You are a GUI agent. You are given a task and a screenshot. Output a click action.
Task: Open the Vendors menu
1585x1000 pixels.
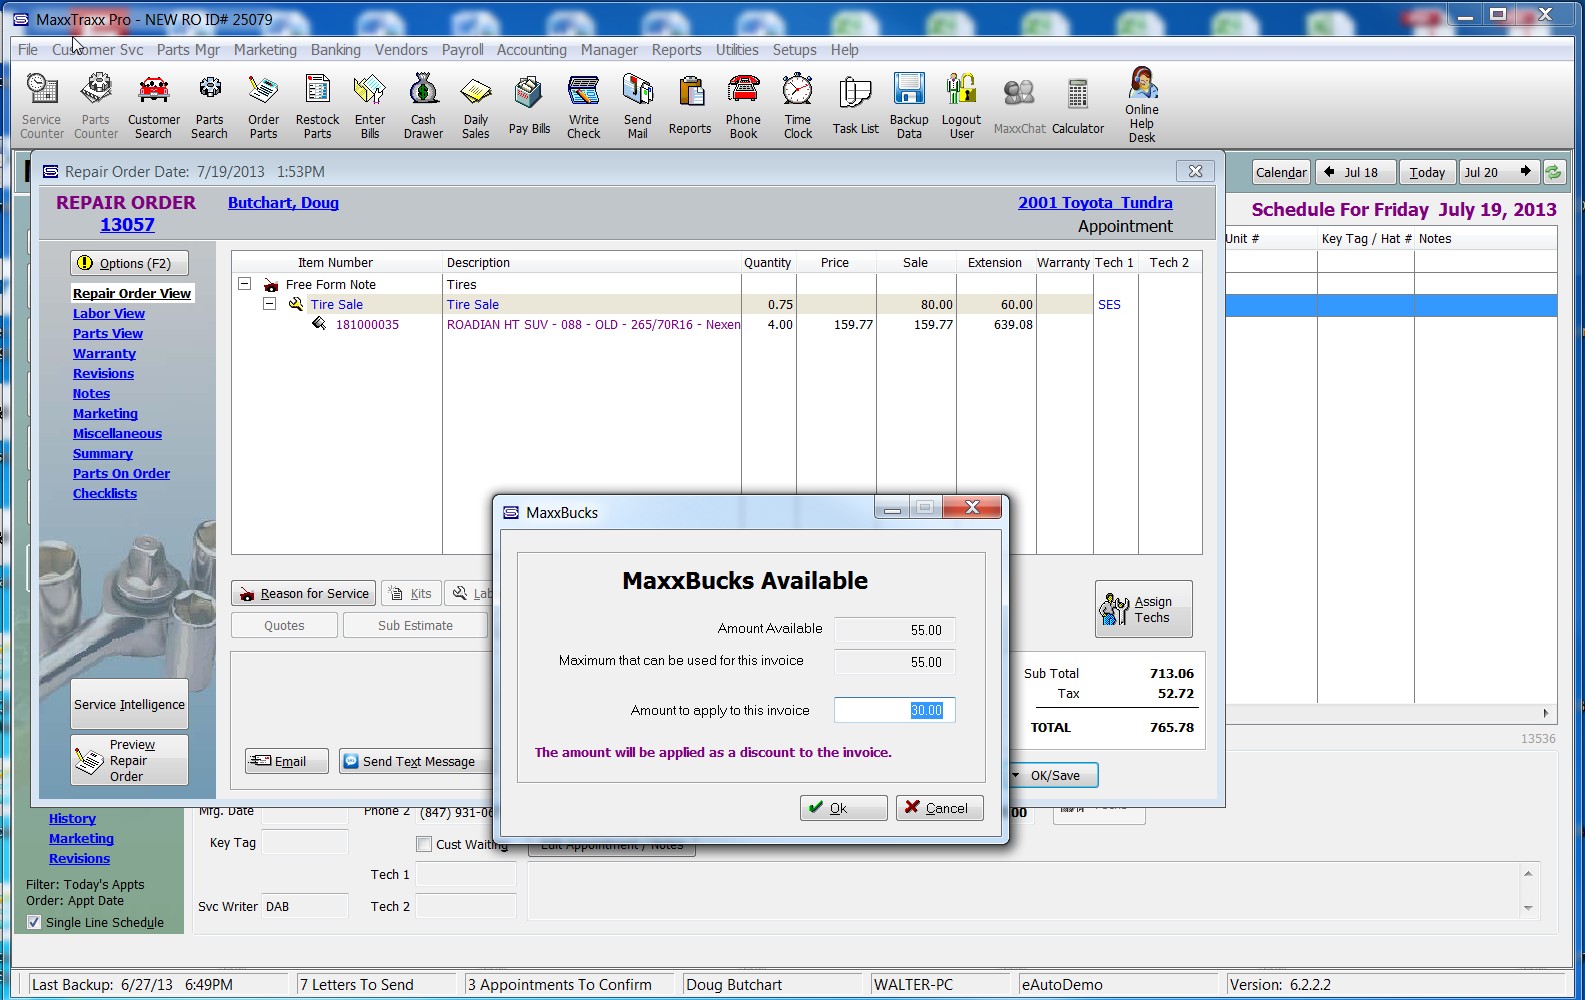coord(401,49)
